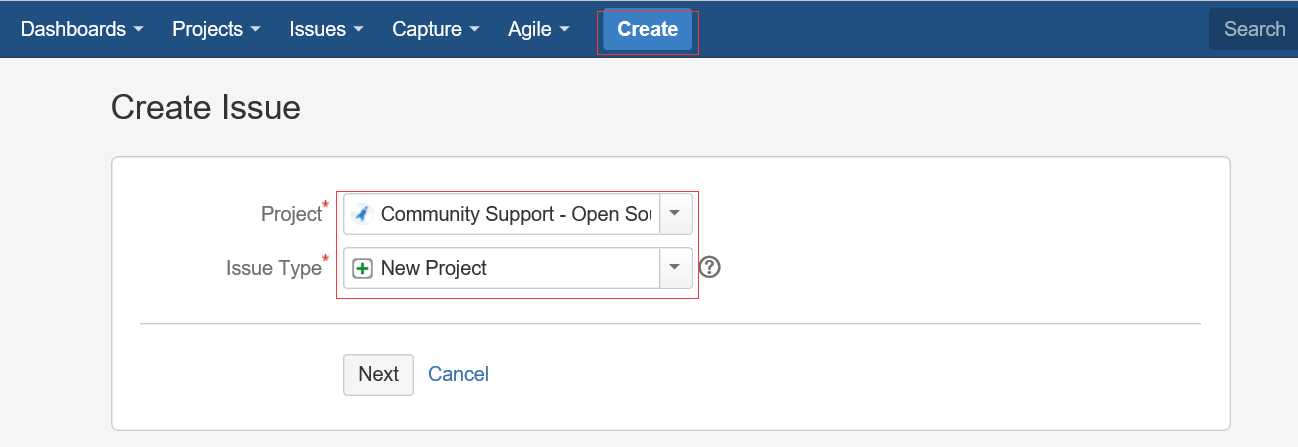Expand the Issue Type dropdown arrow

tap(675, 268)
